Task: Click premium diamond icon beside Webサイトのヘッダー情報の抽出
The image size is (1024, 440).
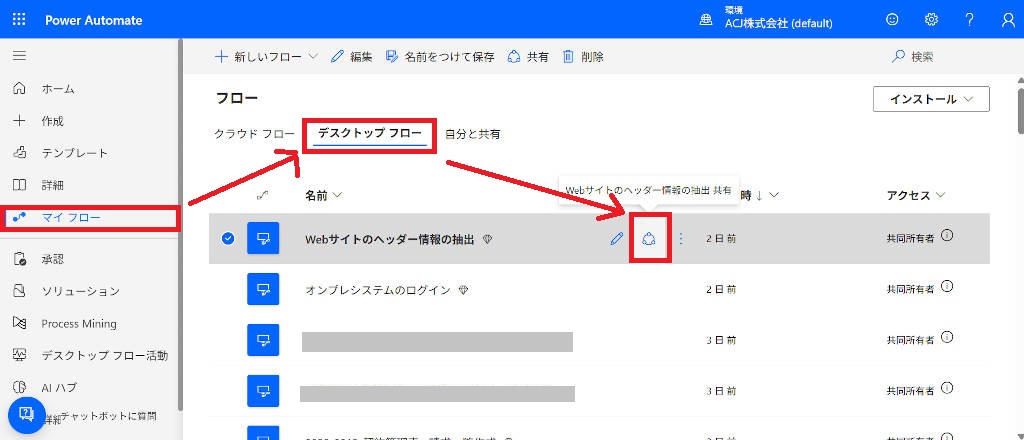Action: 487,240
